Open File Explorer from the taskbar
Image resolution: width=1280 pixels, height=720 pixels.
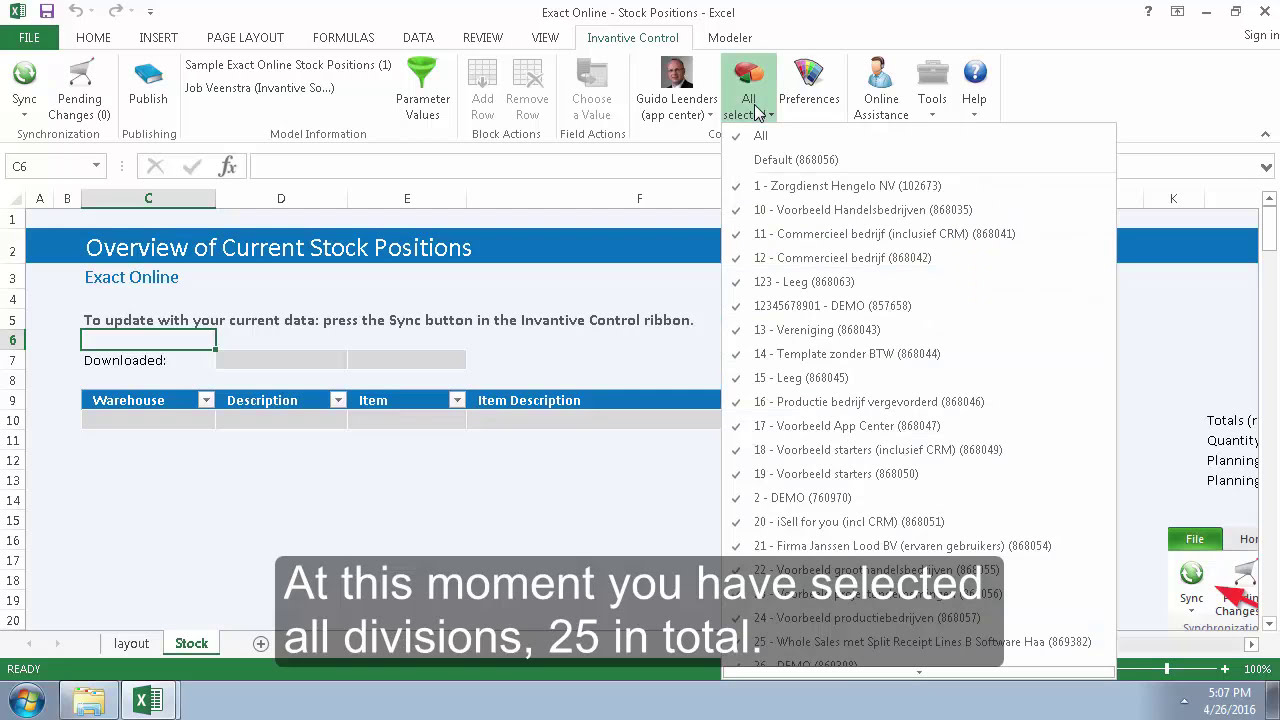click(89, 700)
